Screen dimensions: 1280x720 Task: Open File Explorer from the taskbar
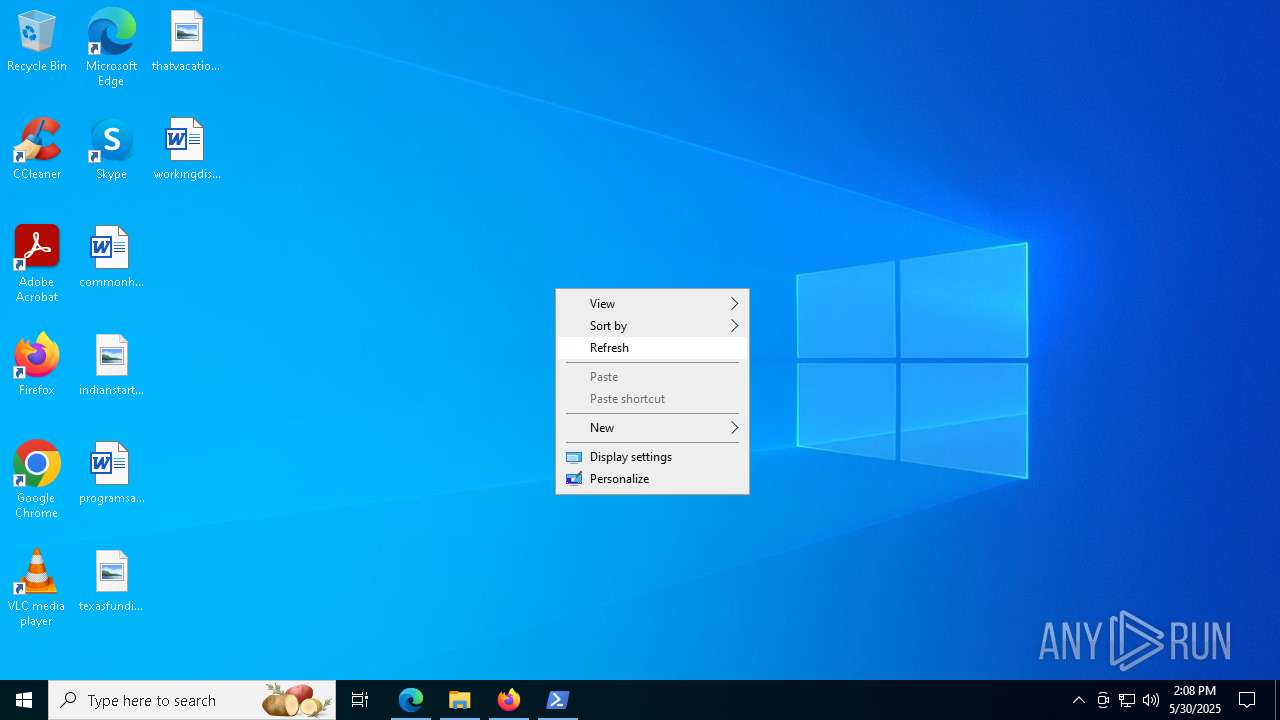click(x=460, y=700)
